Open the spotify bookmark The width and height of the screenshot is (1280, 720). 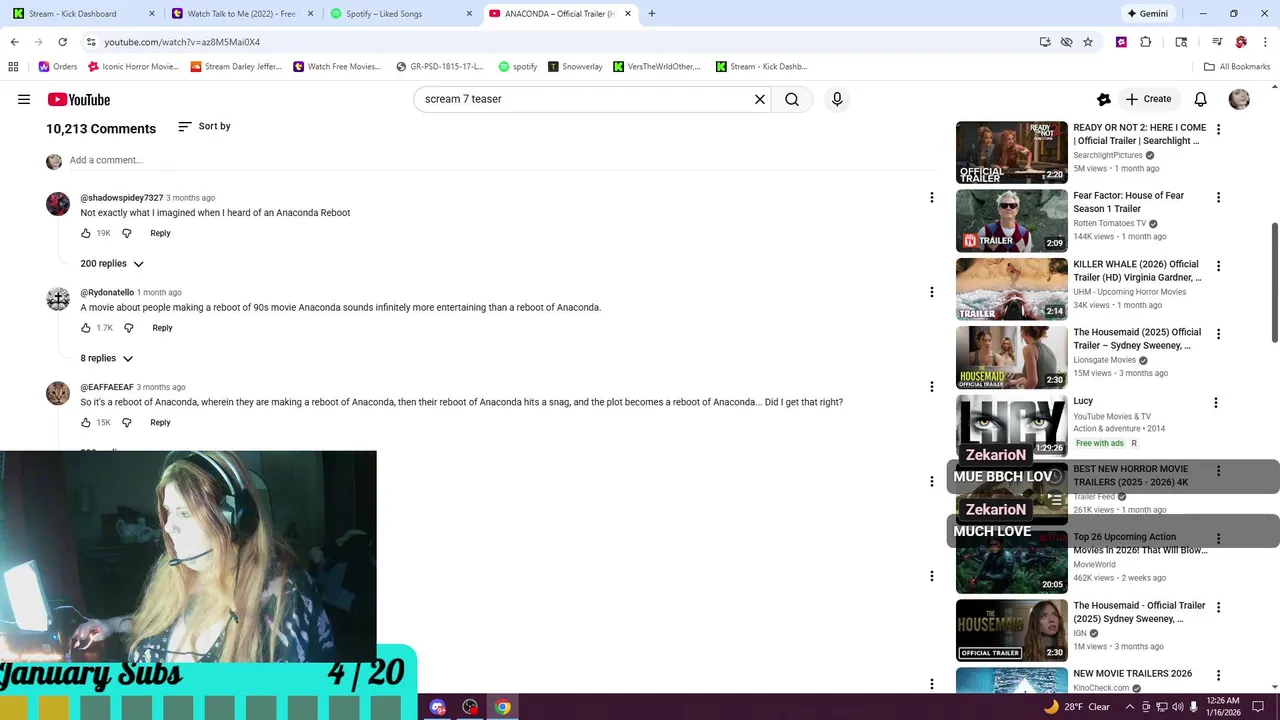[x=517, y=66]
